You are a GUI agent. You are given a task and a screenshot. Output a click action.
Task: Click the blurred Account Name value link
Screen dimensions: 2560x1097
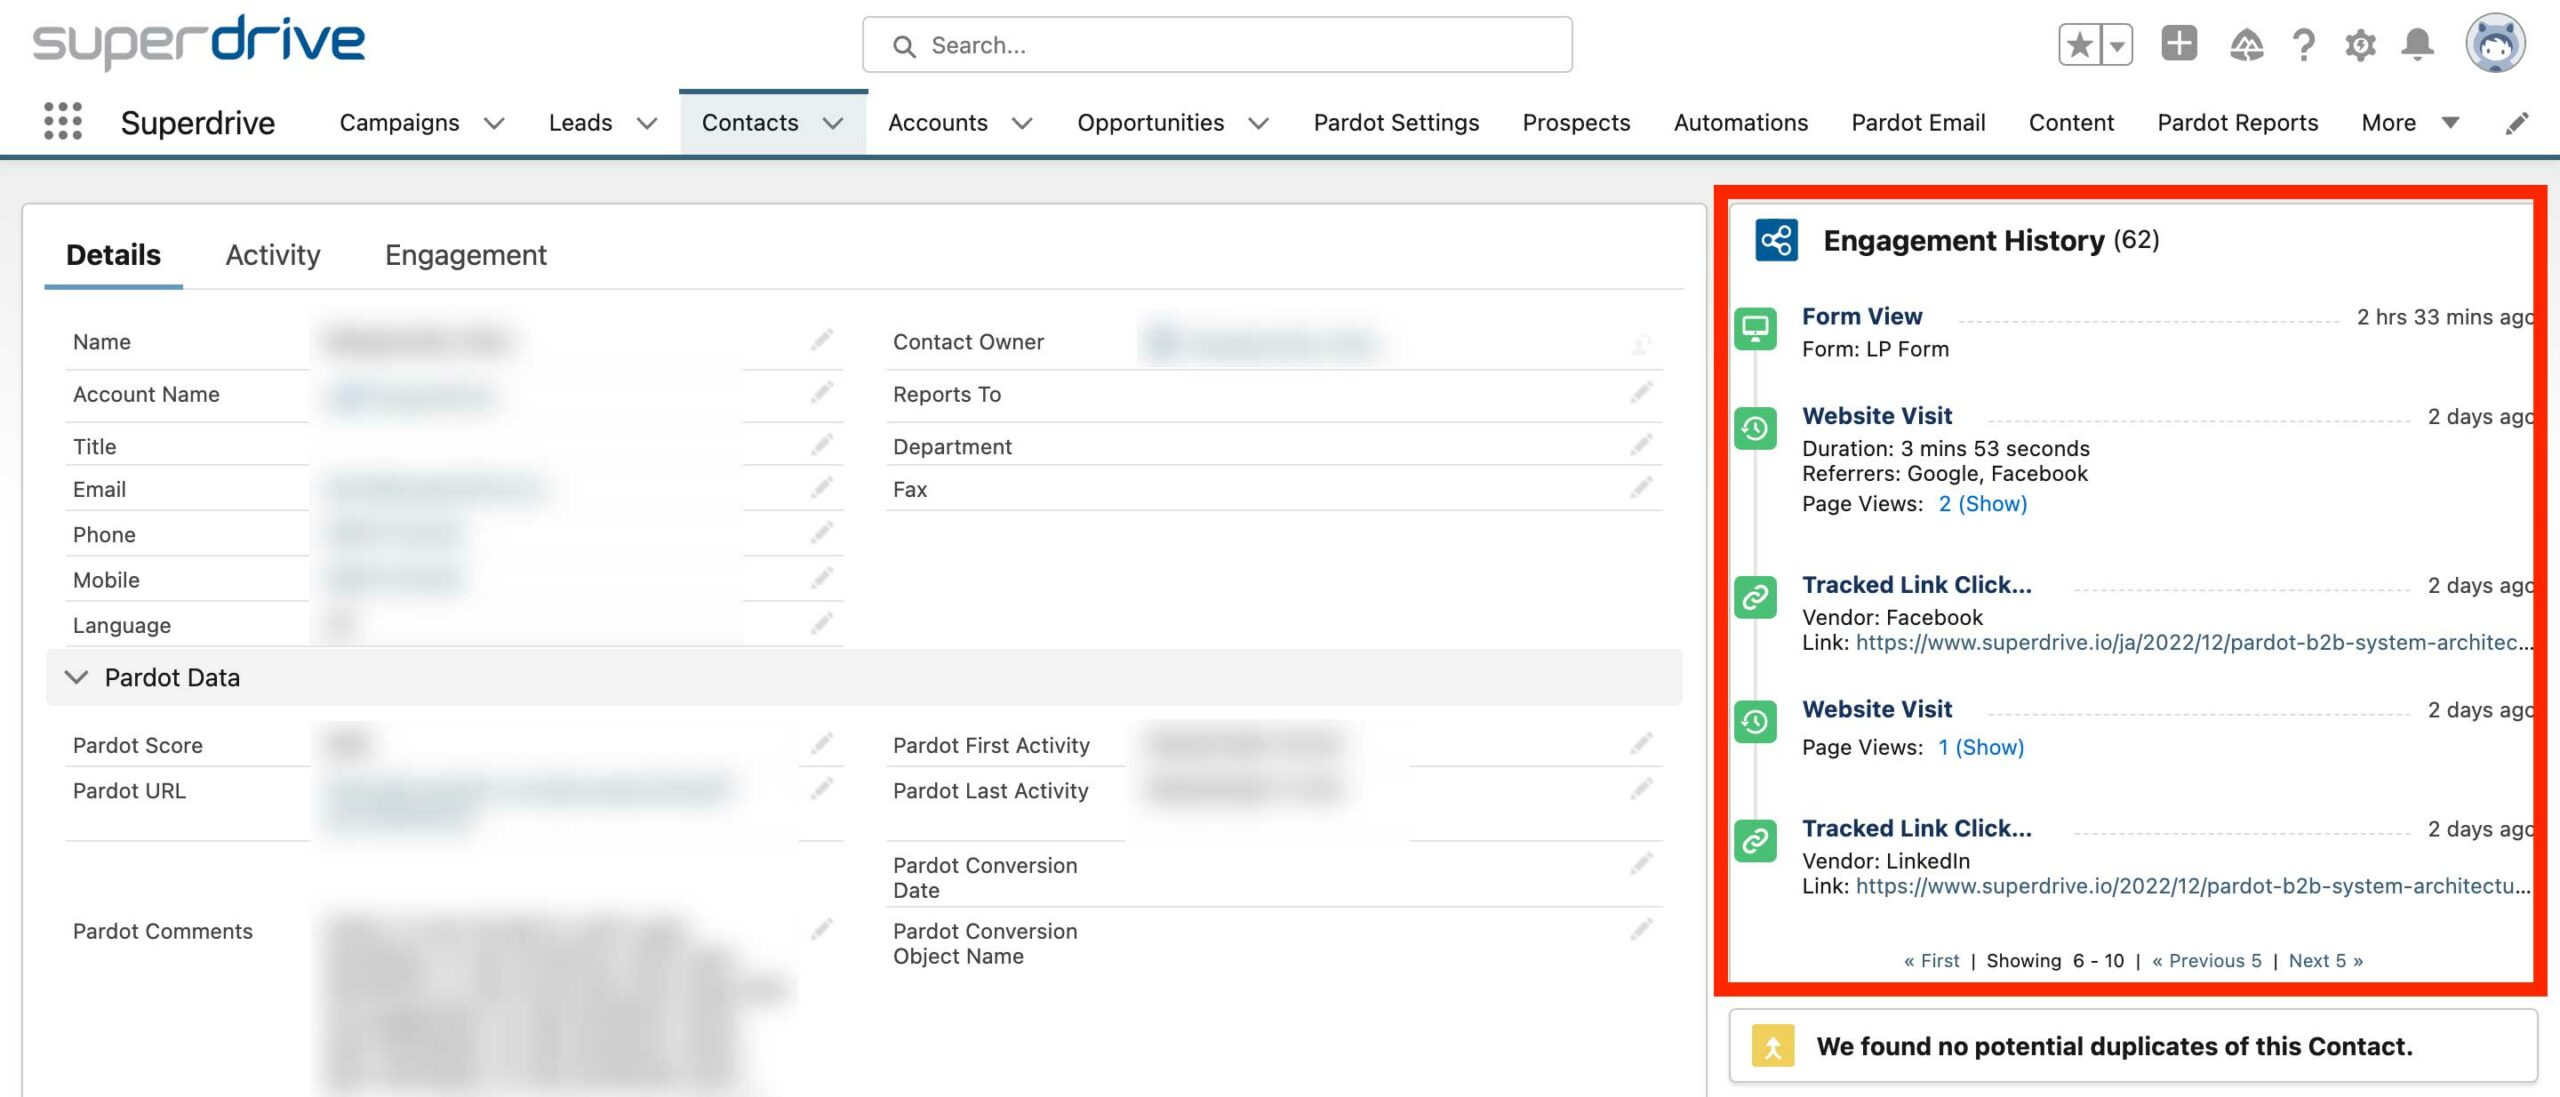point(412,396)
